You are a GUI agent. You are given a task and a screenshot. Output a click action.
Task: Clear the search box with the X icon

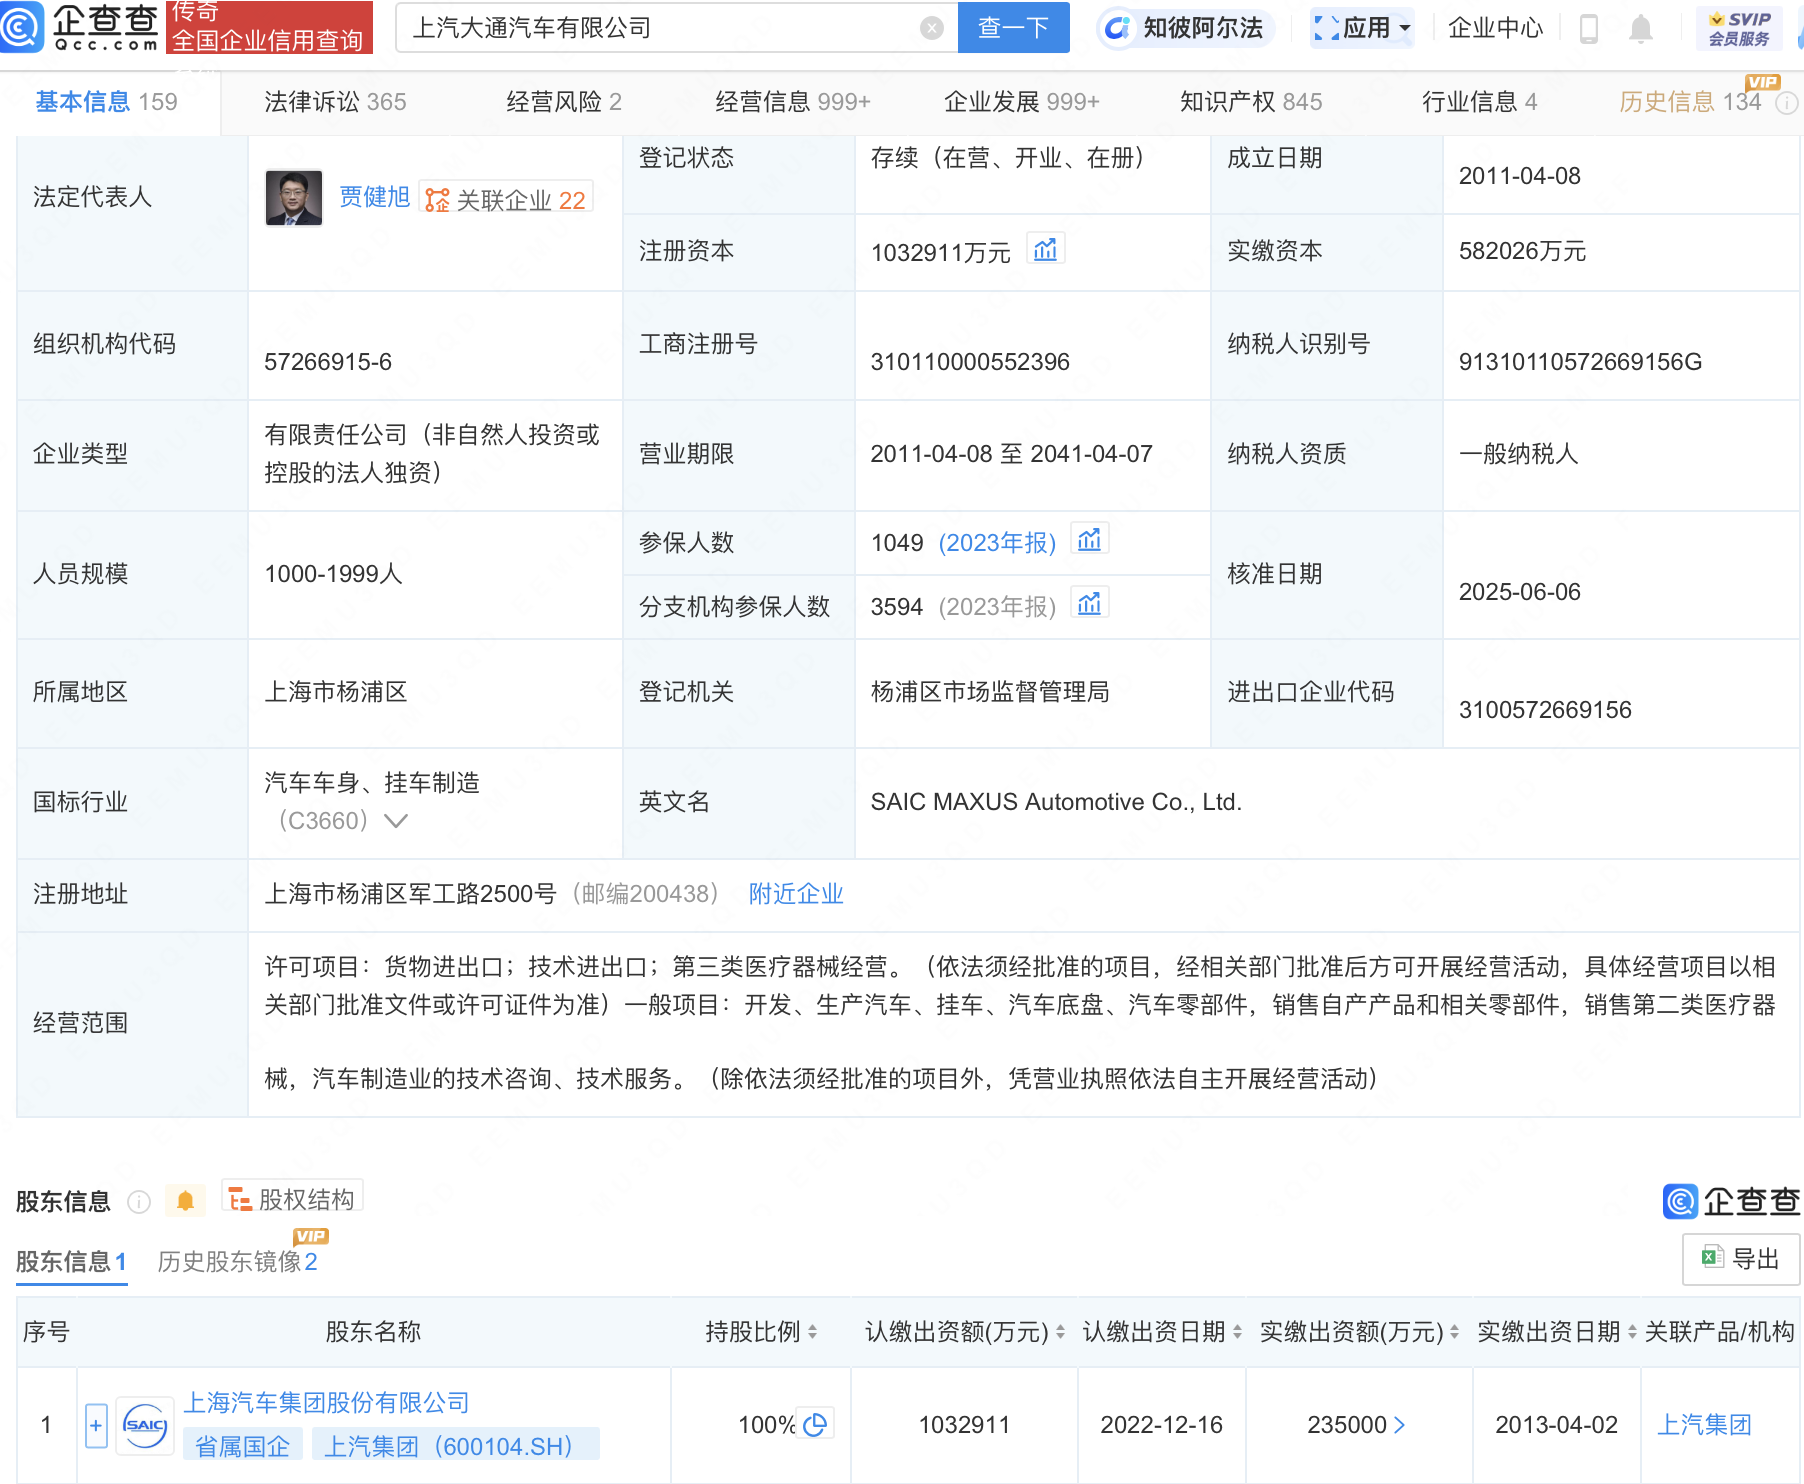(x=932, y=28)
